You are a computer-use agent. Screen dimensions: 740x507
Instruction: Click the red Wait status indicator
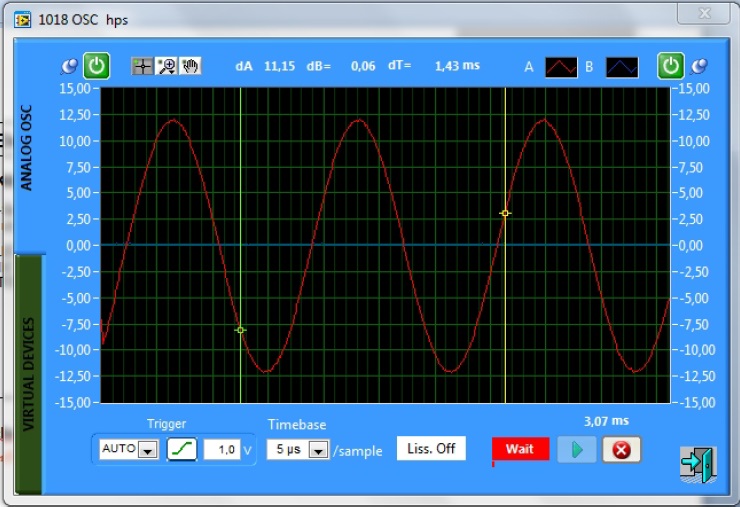pyautogui.click(x=521, y=448)
